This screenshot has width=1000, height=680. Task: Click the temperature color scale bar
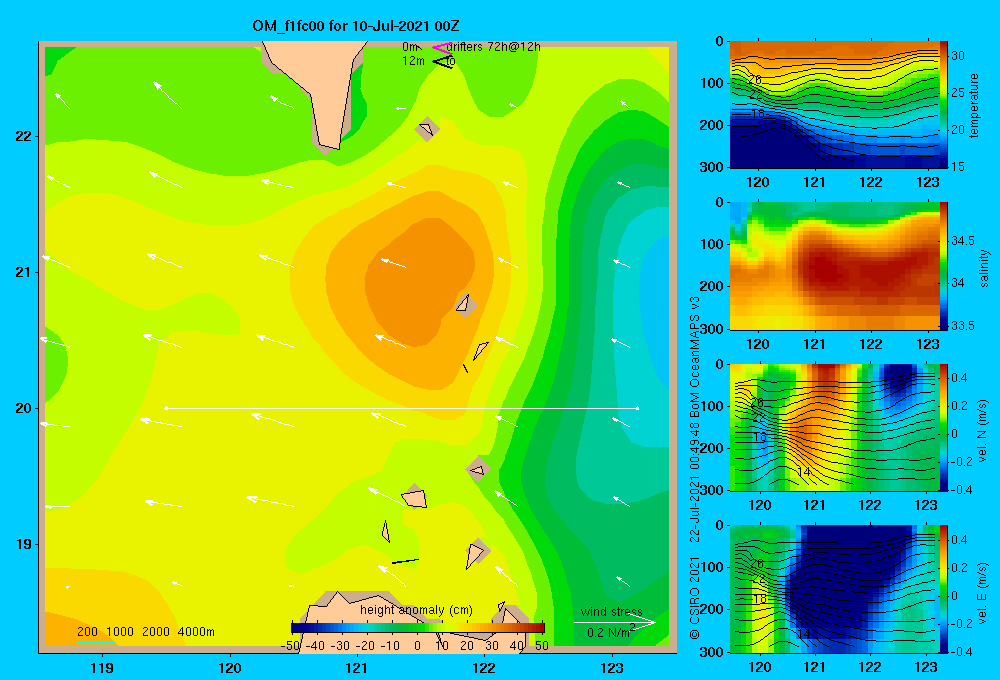tap(943, 104)
